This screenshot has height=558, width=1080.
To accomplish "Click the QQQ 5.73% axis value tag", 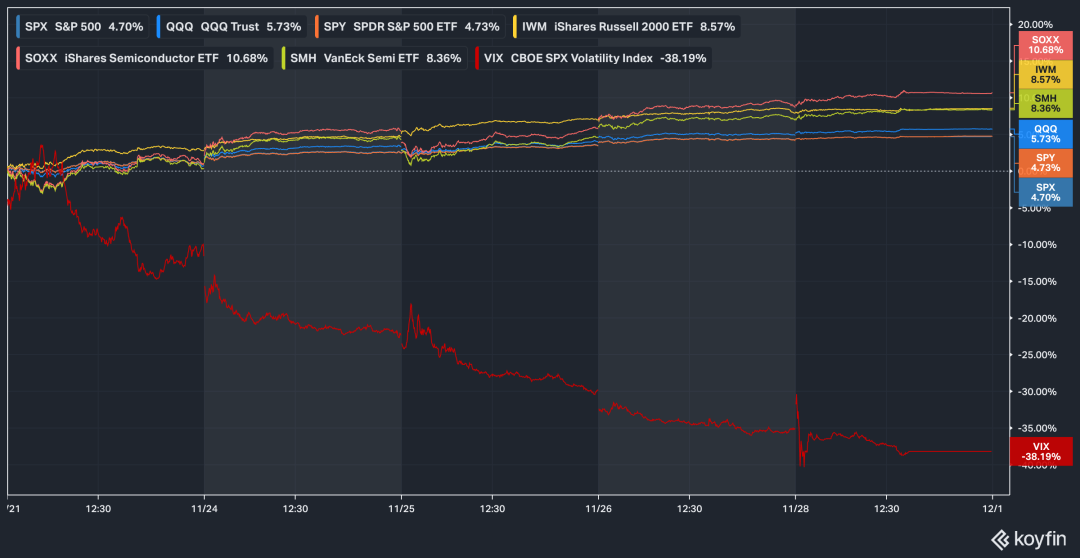I will tap(1045, 133).
